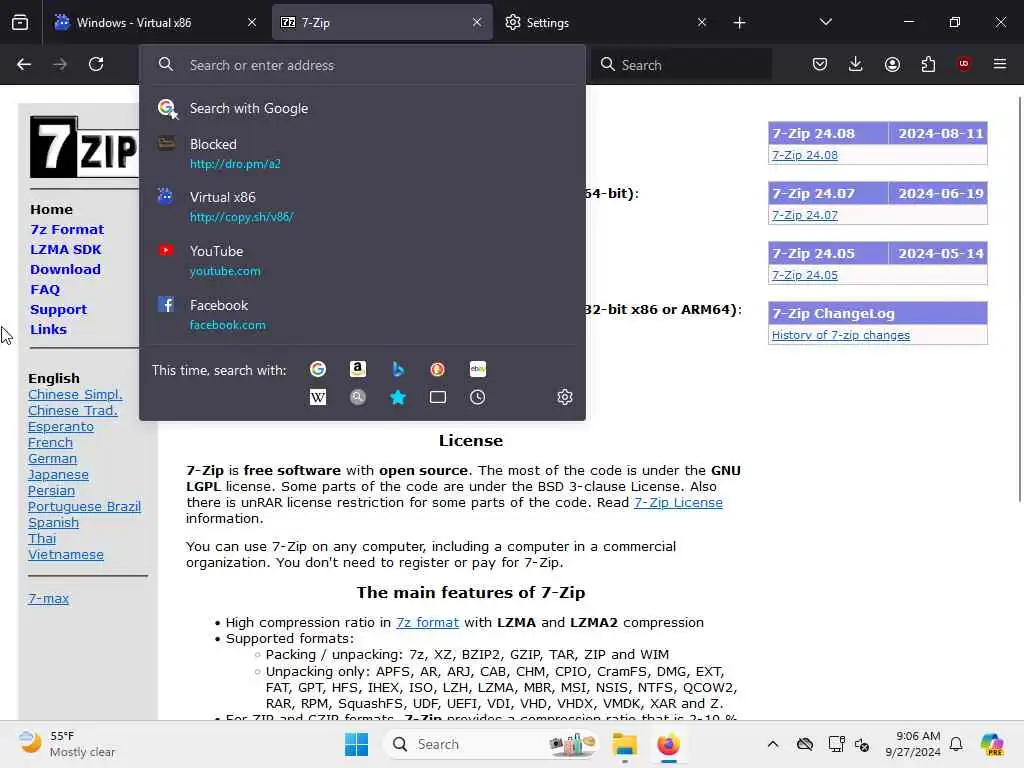
Task: Choose Search with Google suggestion
Action: [362, 108]
